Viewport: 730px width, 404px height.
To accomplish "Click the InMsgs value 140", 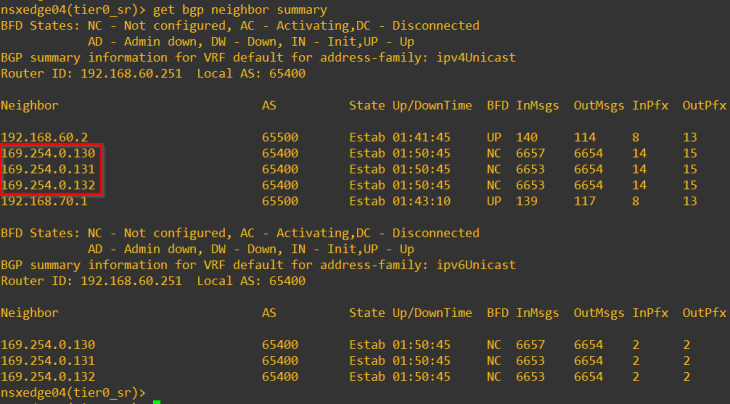I will tap(527, 137).
